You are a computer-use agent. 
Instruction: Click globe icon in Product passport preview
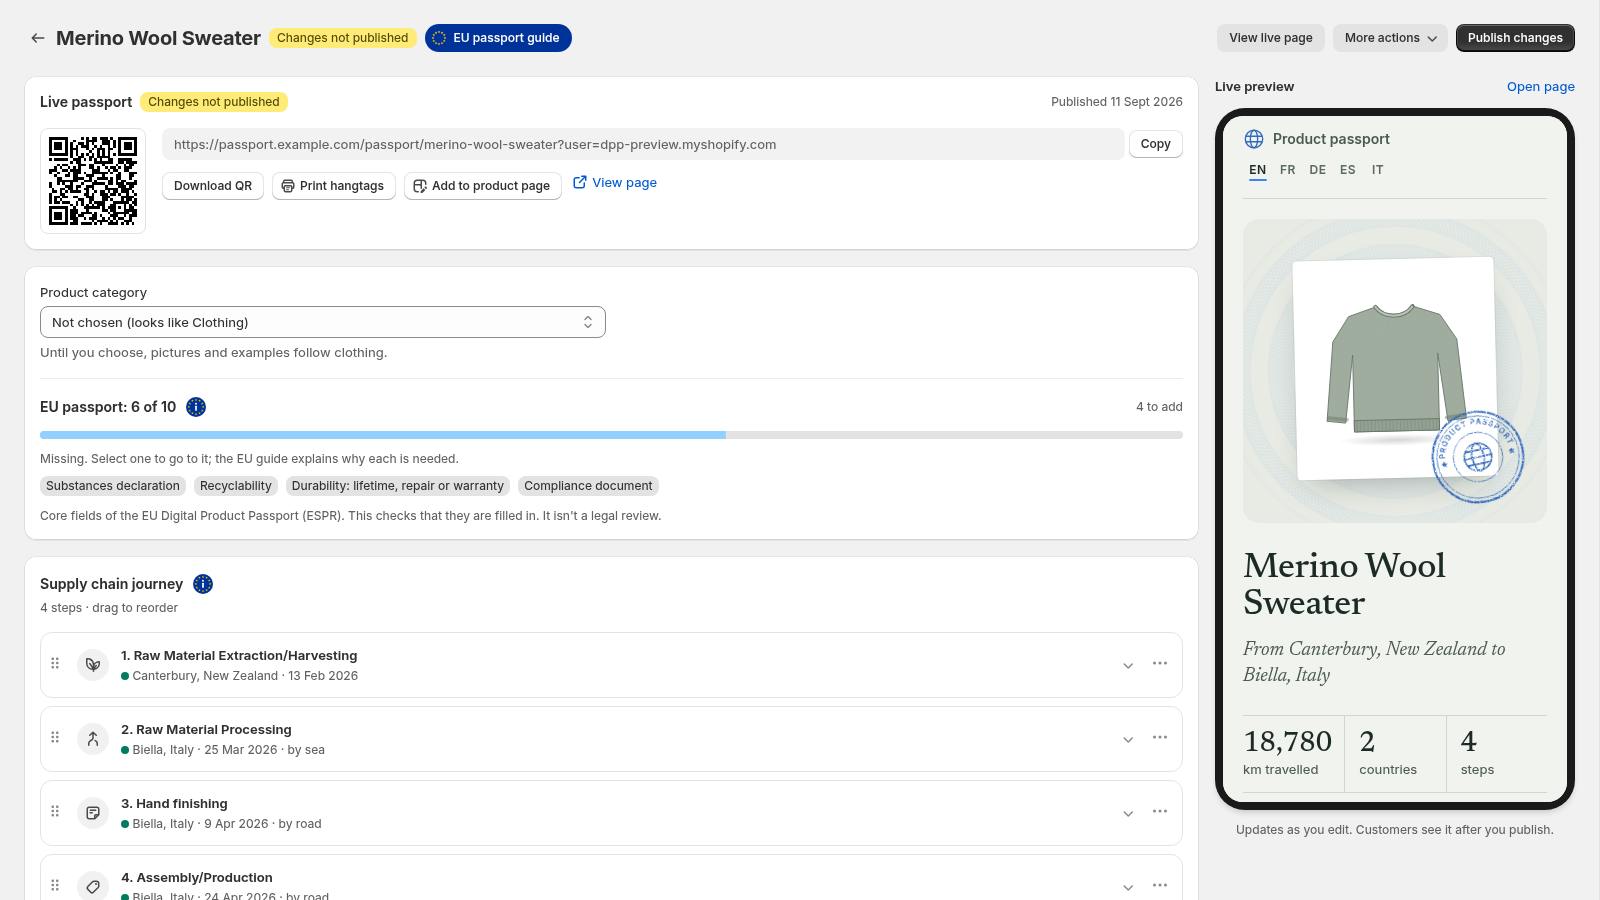click(1254, 139)
